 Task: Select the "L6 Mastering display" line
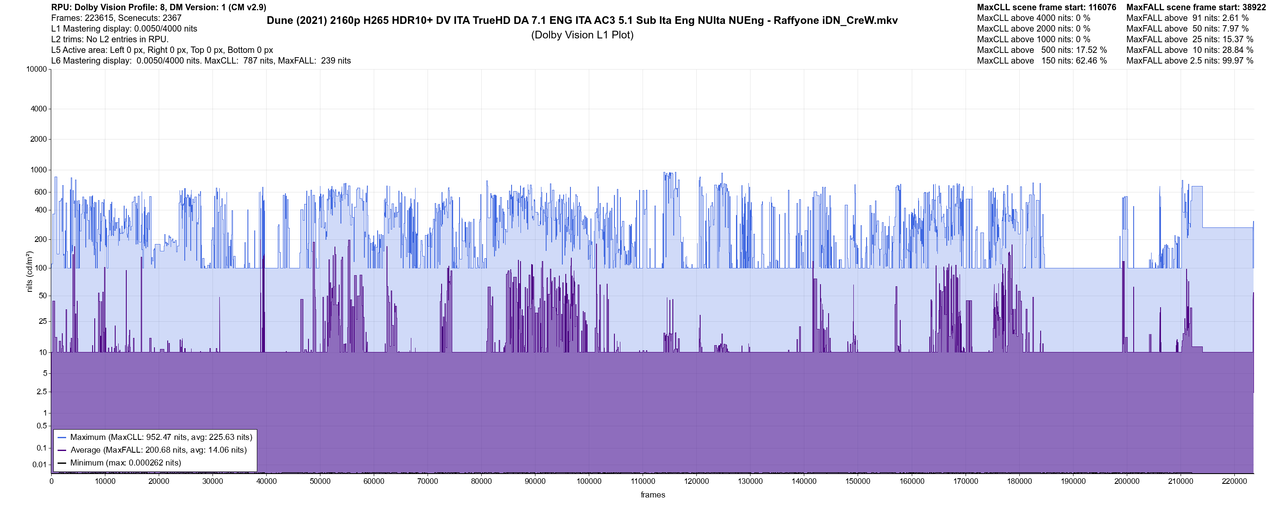pyautogui.click(x=200, y=61)
